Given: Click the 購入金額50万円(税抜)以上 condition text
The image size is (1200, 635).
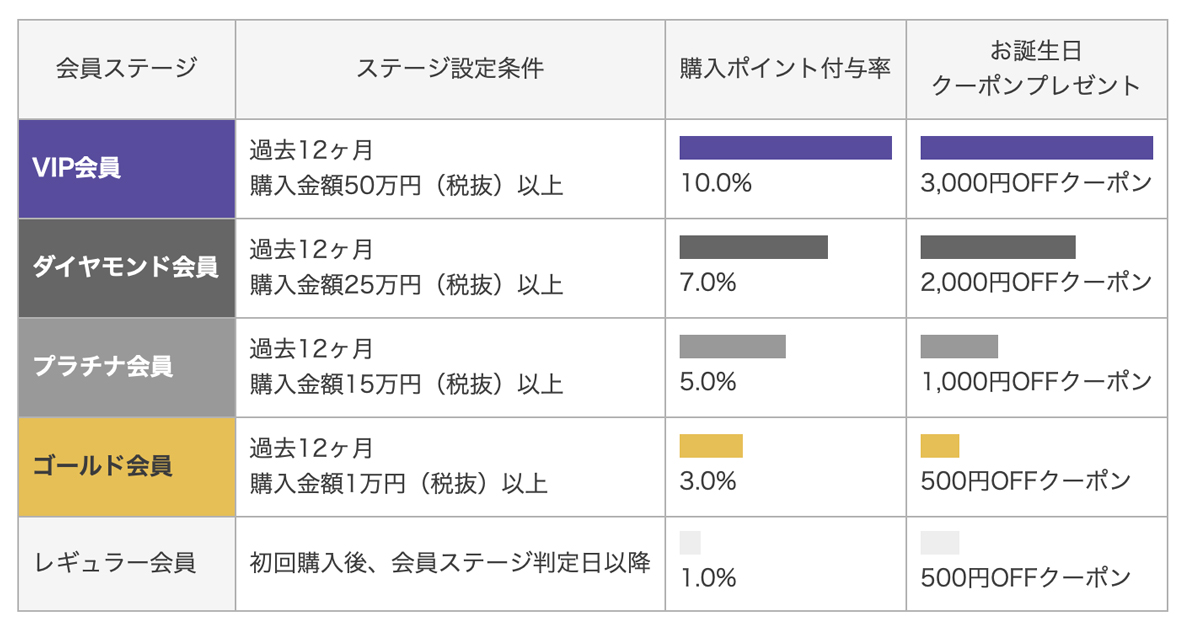Looking at the screenshot, I should (x=406, y=186).
